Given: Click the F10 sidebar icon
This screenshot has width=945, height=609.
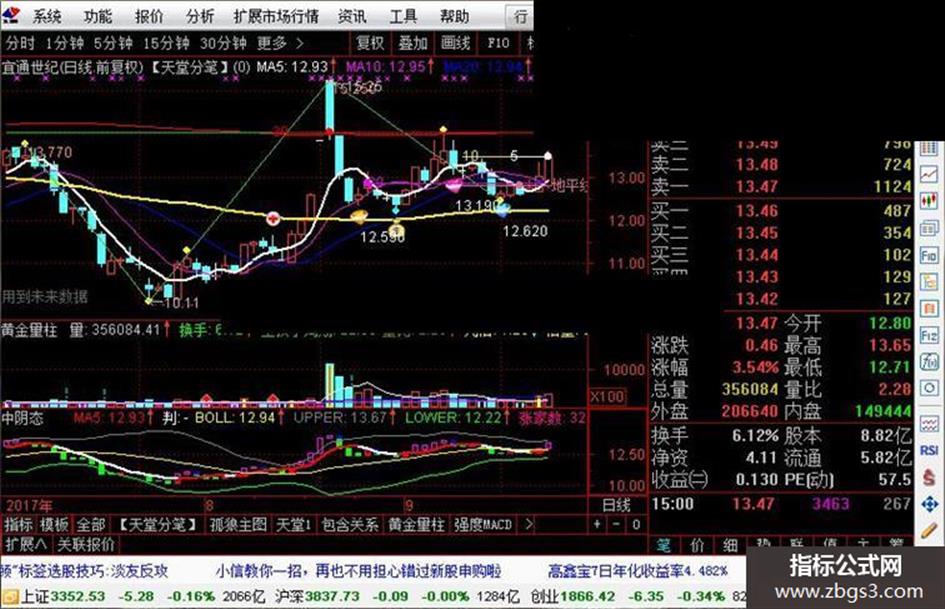Looking at the screenshot, I should (929, 255).
